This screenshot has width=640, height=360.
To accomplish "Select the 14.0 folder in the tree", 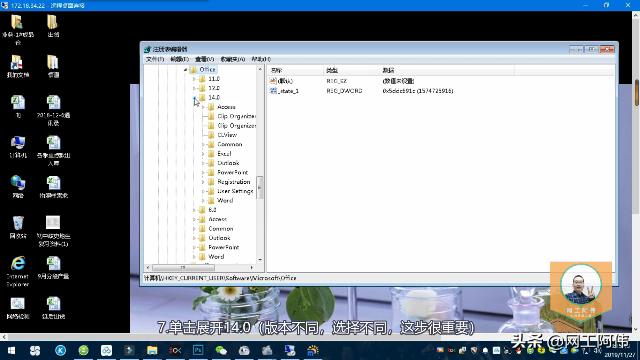I will click(214, 98).
